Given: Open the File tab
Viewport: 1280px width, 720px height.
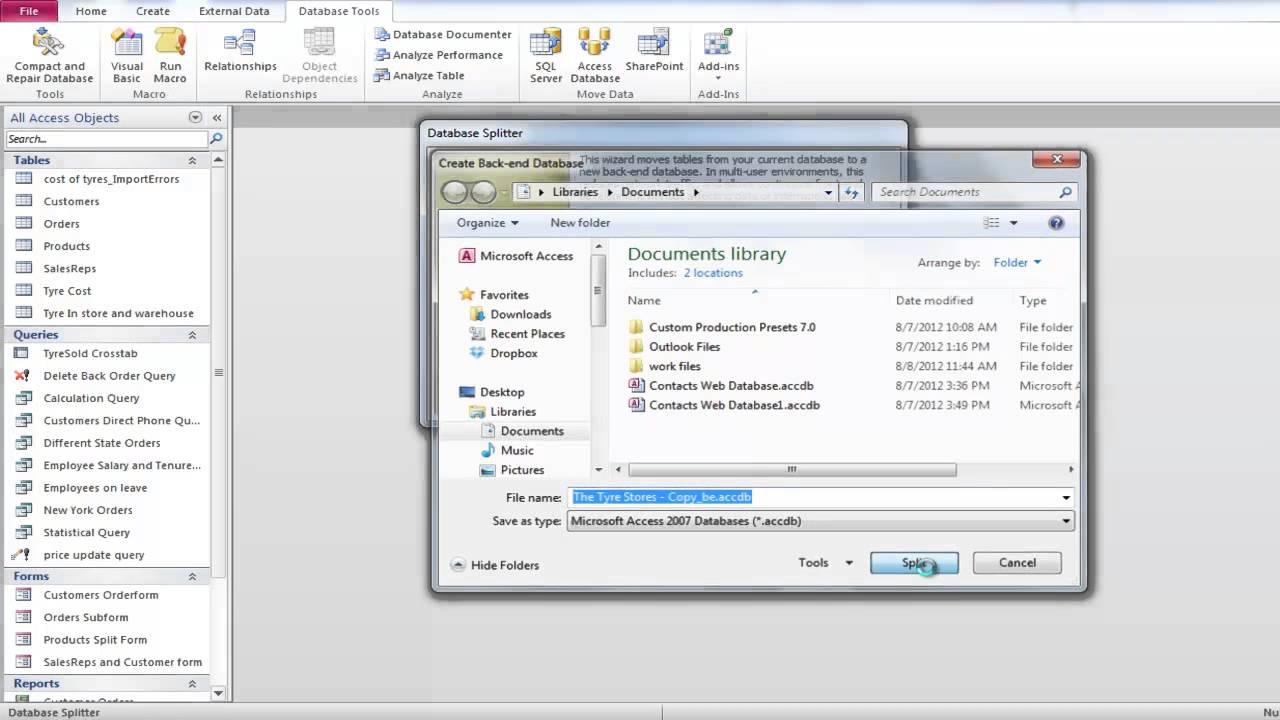Looking at the screenshot, I should 29,11.
